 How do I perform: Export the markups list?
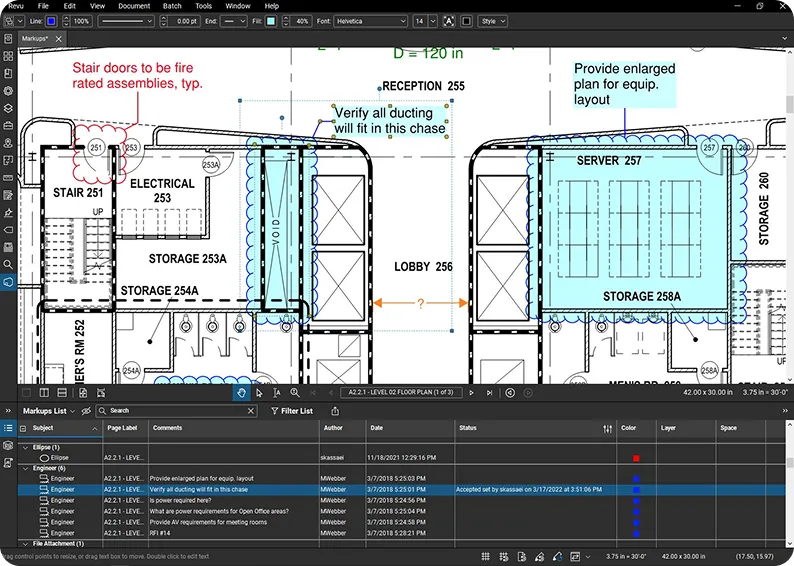tap(335, 411)
